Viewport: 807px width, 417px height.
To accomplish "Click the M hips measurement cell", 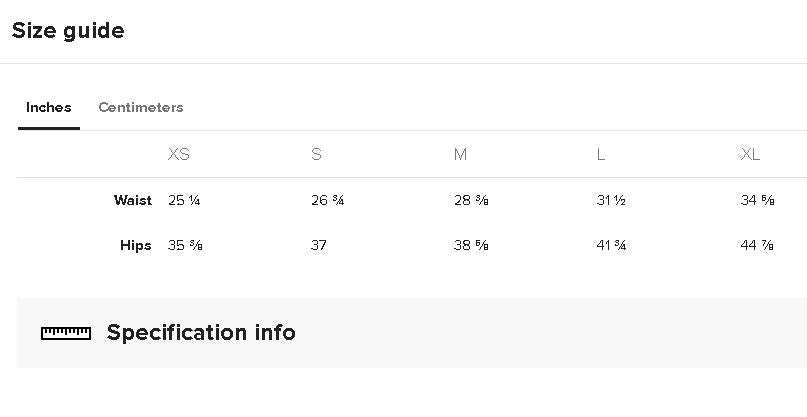I will [x=471, y=245].
